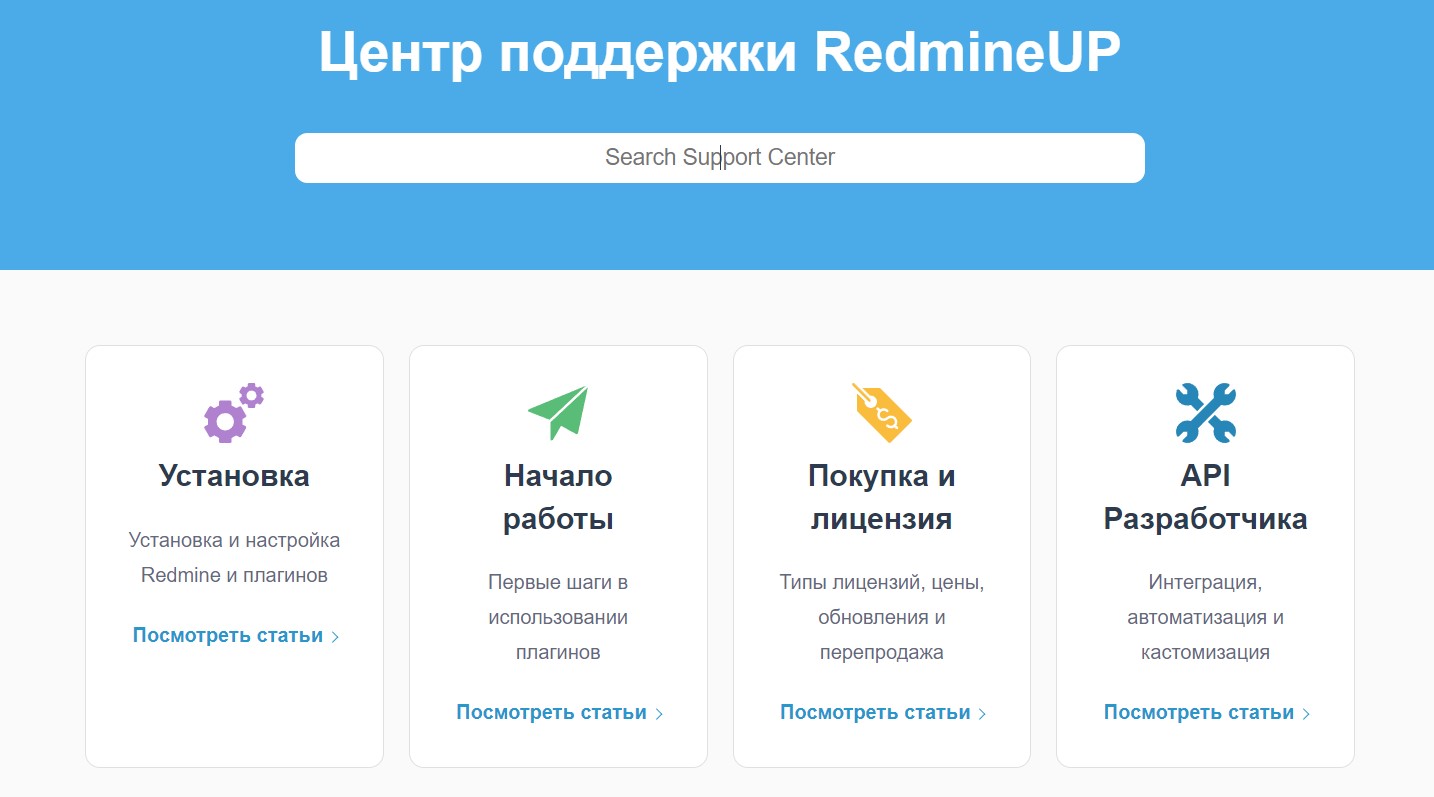Click the chevron arrow in Установка card
This screenshot has height=797, width=1434.
click(x=335, y=637)
